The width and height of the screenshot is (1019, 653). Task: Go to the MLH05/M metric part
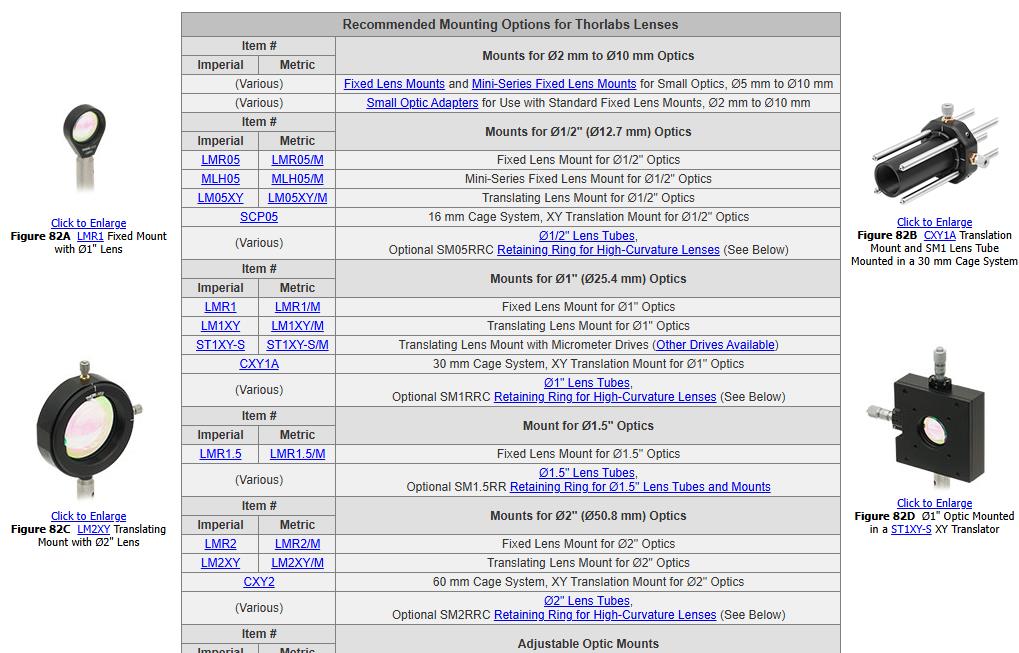[x=298, y=179]
